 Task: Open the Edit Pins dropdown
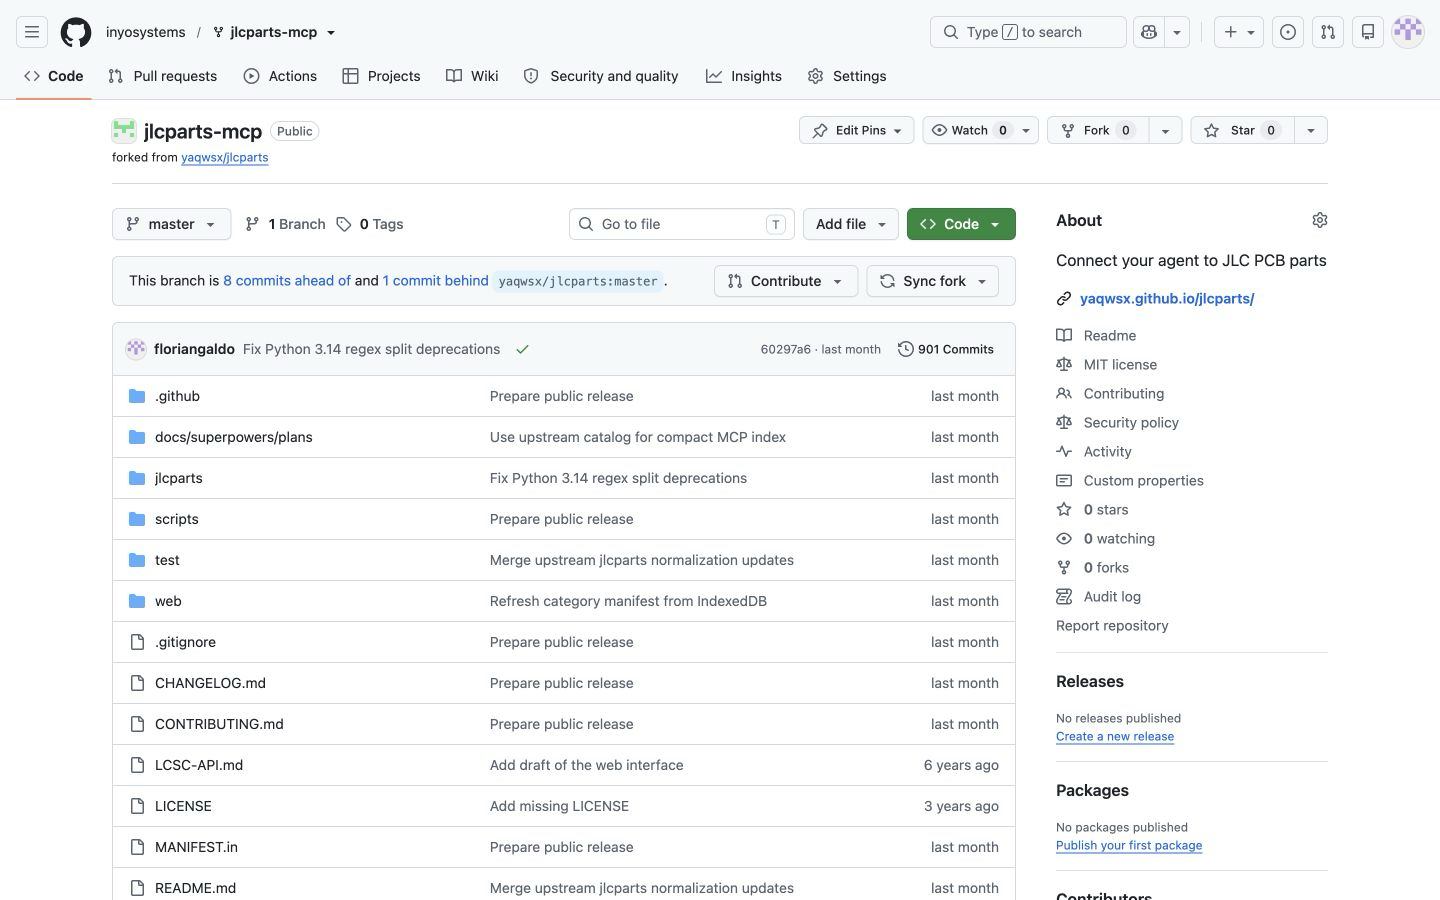pos(856,130)
